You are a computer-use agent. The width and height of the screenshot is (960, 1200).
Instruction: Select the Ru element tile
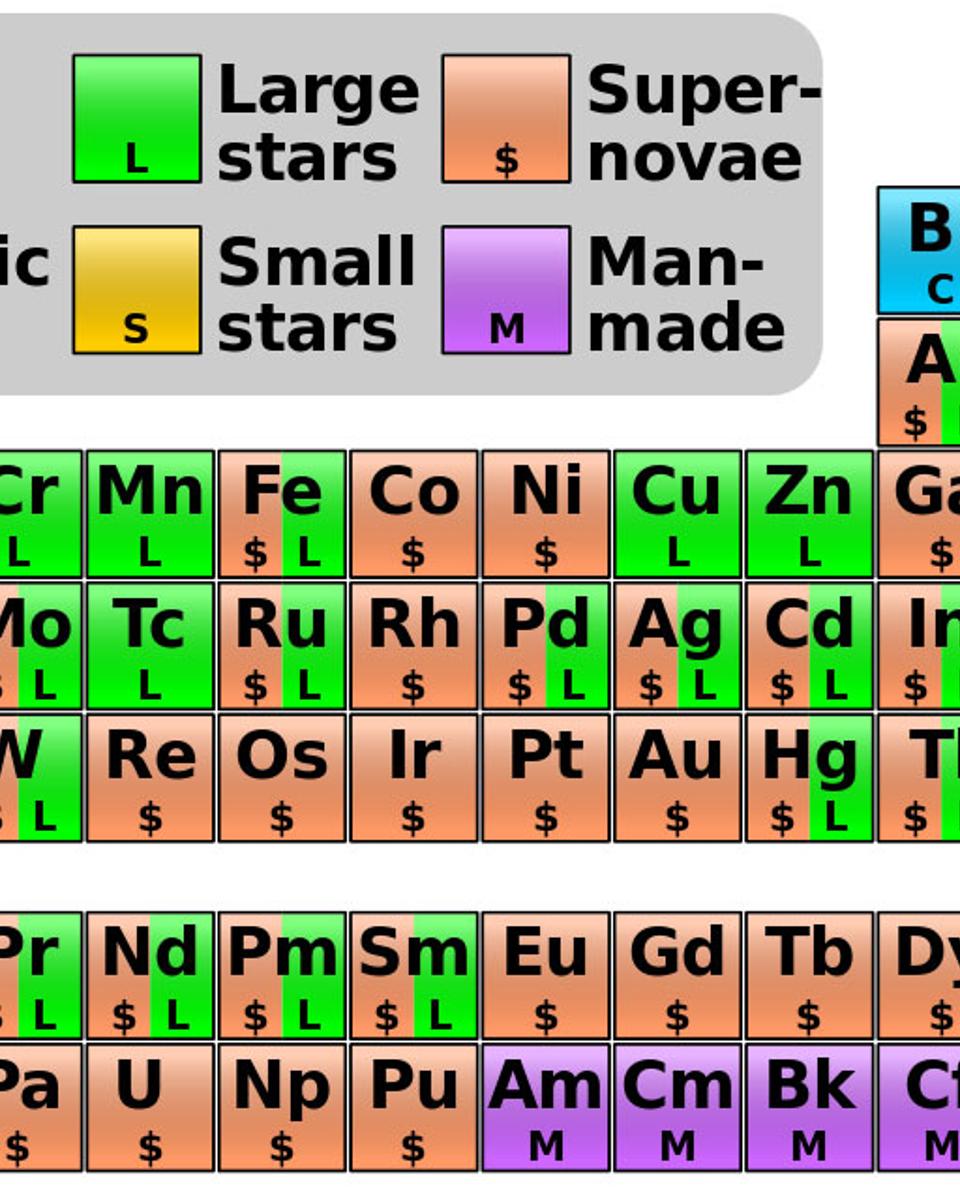click(282, 646)
